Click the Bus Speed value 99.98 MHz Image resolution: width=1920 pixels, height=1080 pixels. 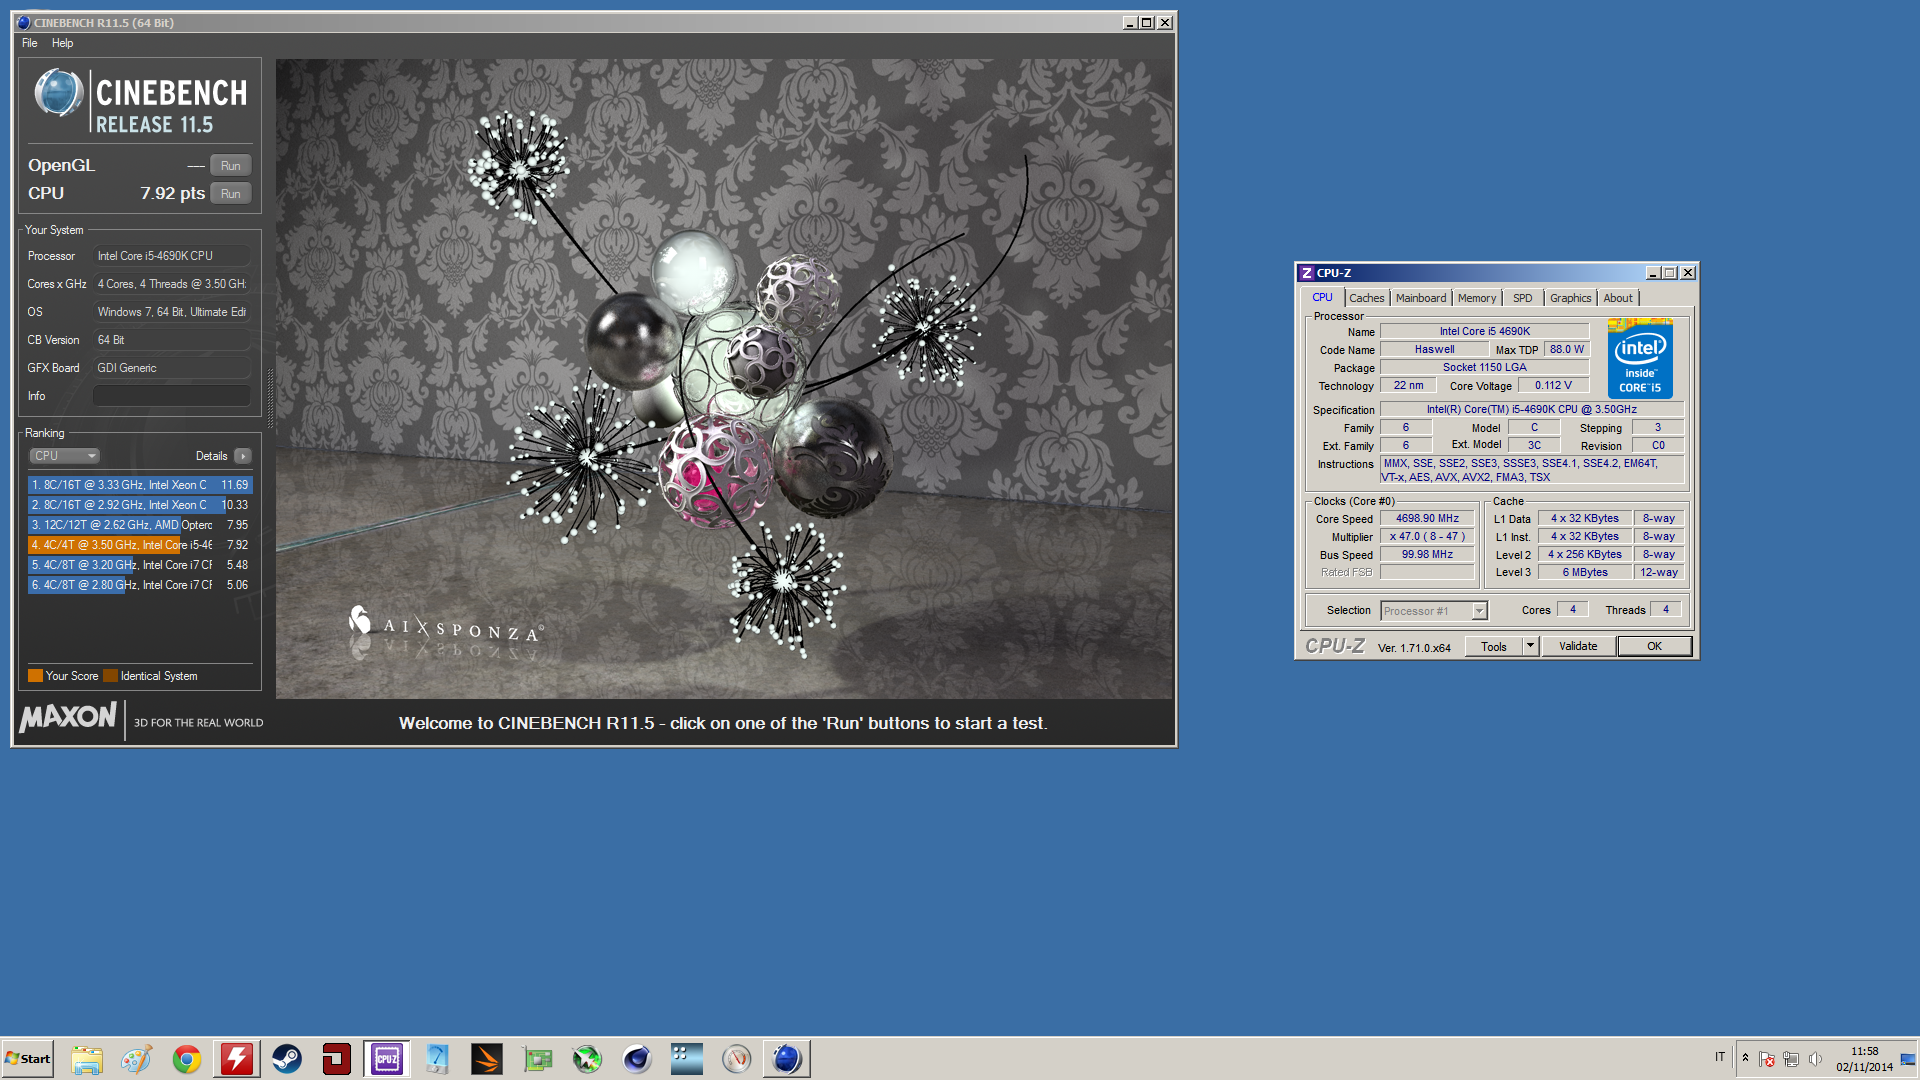(1427, 555)
